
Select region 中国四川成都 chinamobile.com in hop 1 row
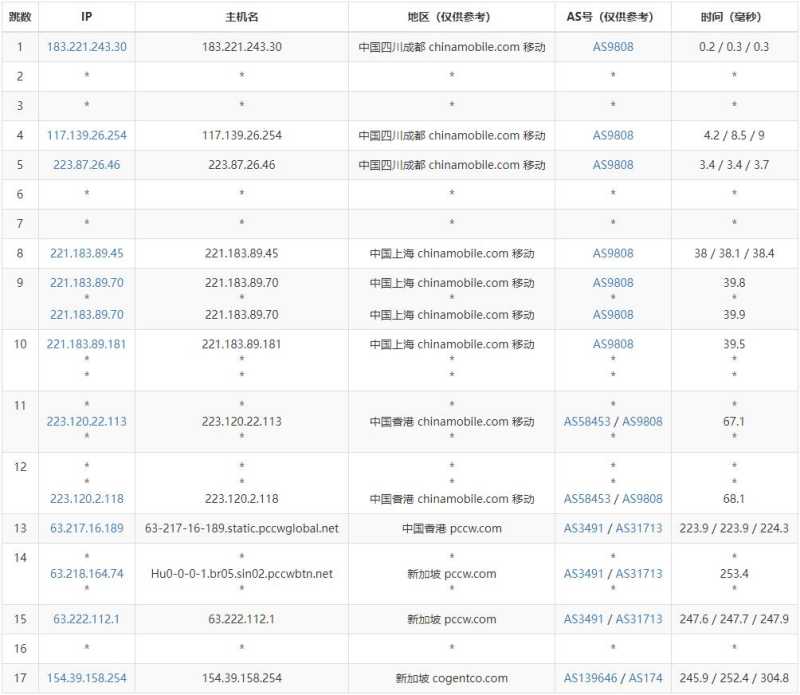click(452, 47)
